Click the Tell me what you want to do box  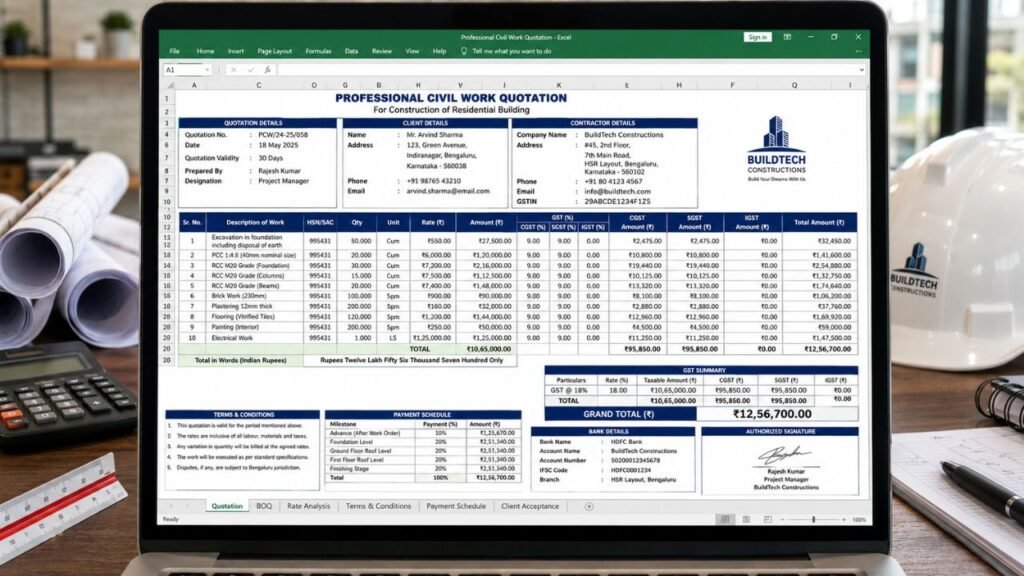coord(511,51)
